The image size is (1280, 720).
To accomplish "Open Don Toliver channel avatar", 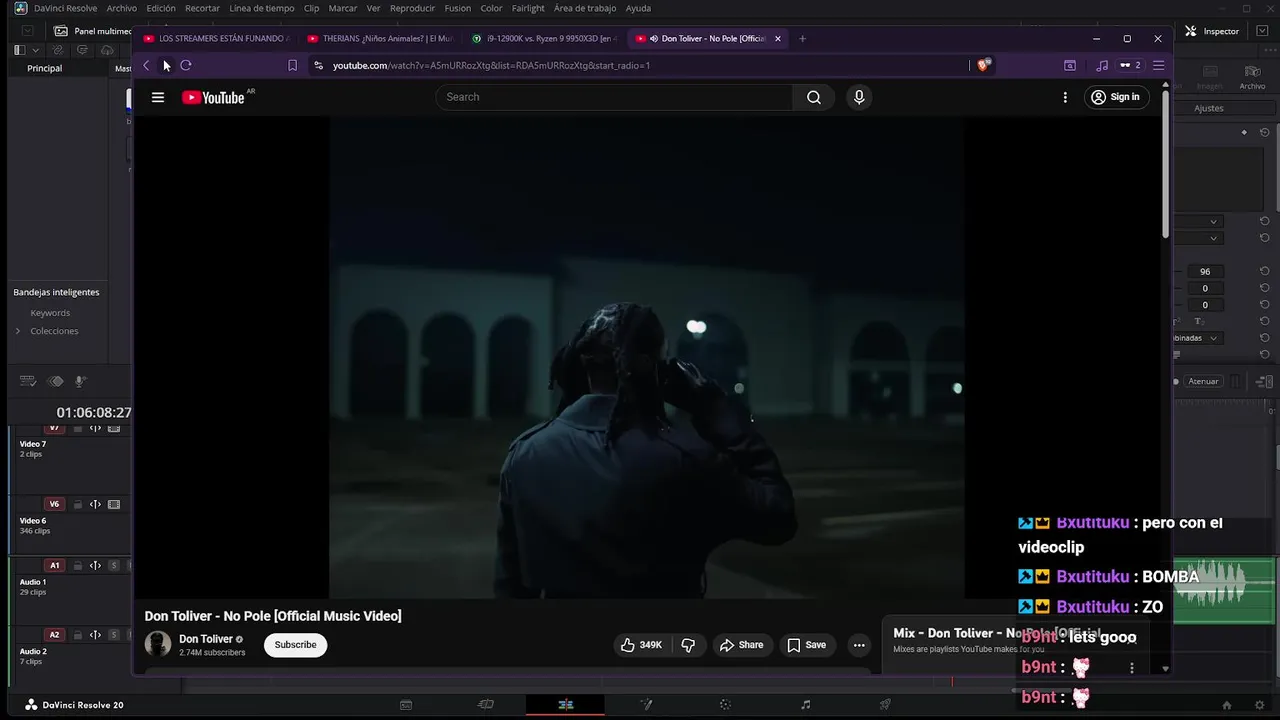I will (158, 644).
